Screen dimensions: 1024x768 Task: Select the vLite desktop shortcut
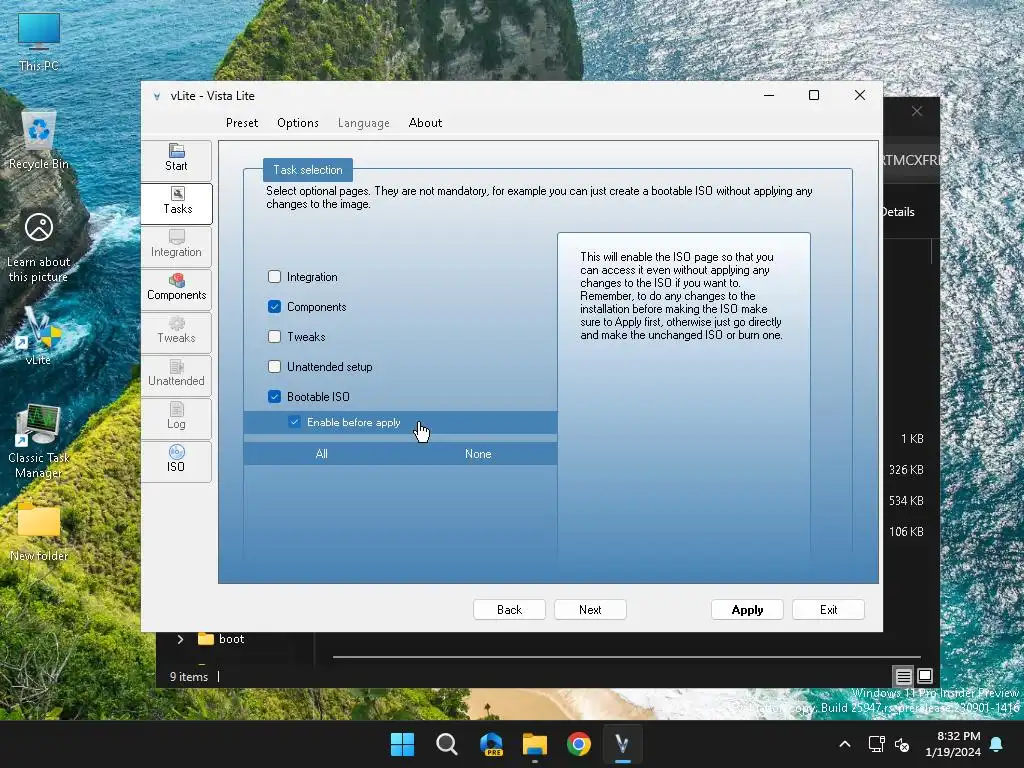coord(39,336)
